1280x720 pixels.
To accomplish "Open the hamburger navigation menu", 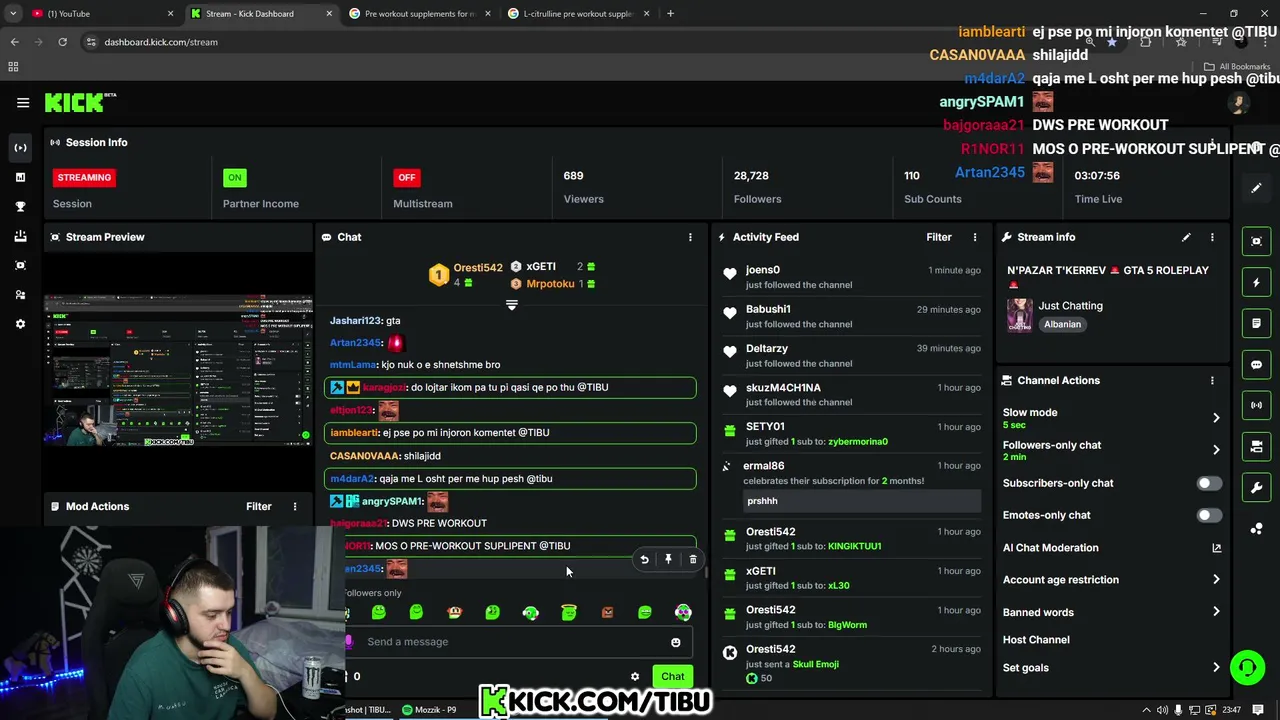I will [x=23, y=102].
